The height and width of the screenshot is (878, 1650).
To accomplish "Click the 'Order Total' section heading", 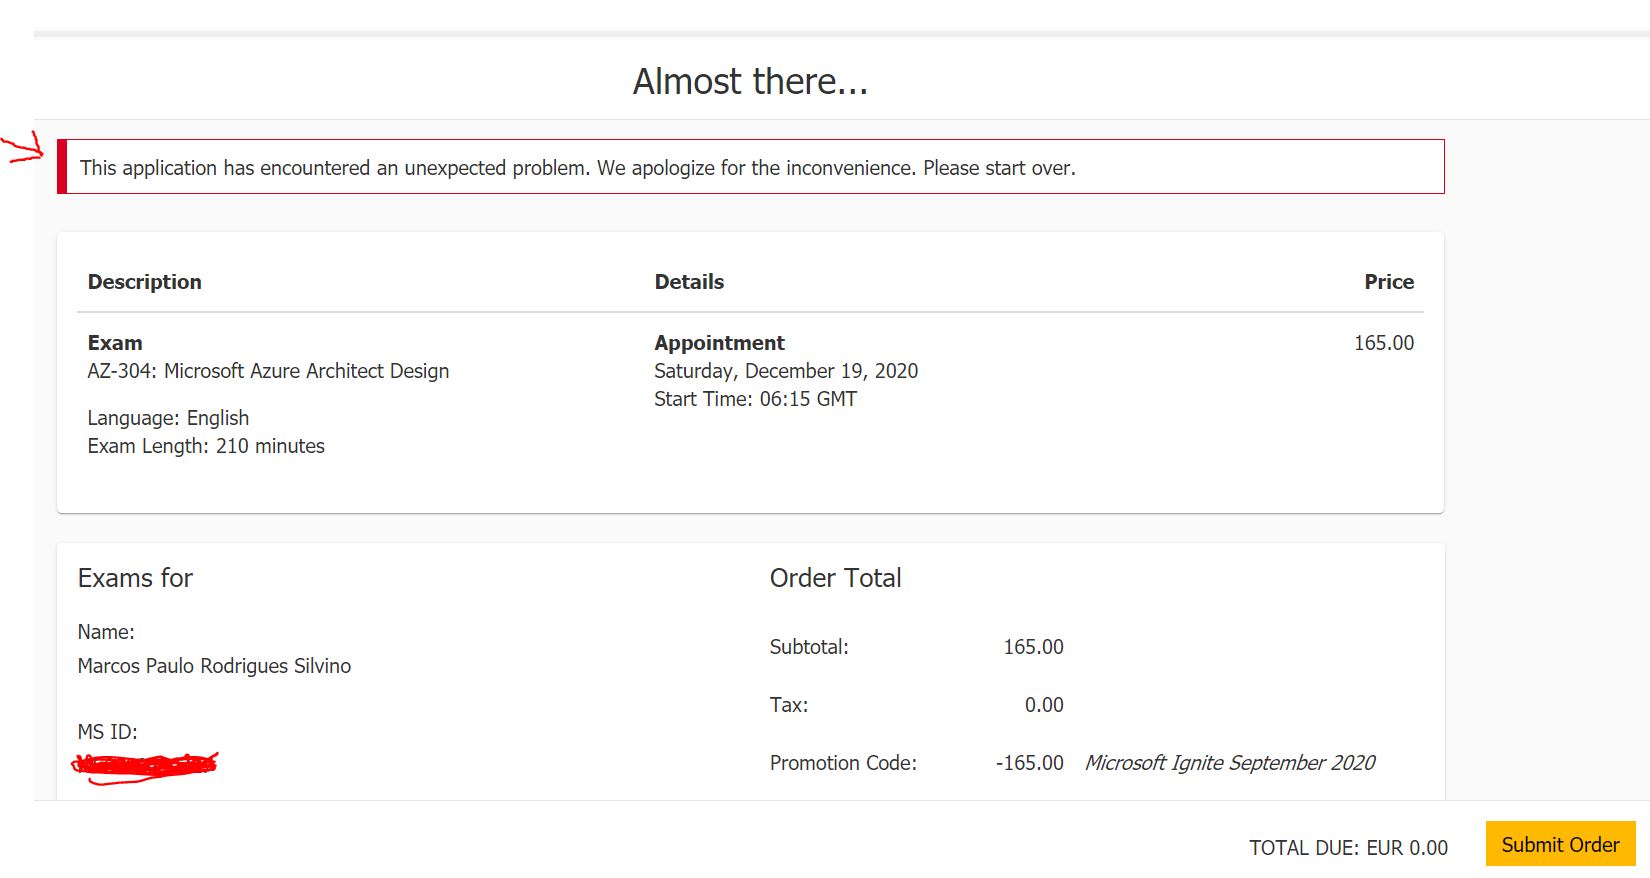I will coord(835,578).
